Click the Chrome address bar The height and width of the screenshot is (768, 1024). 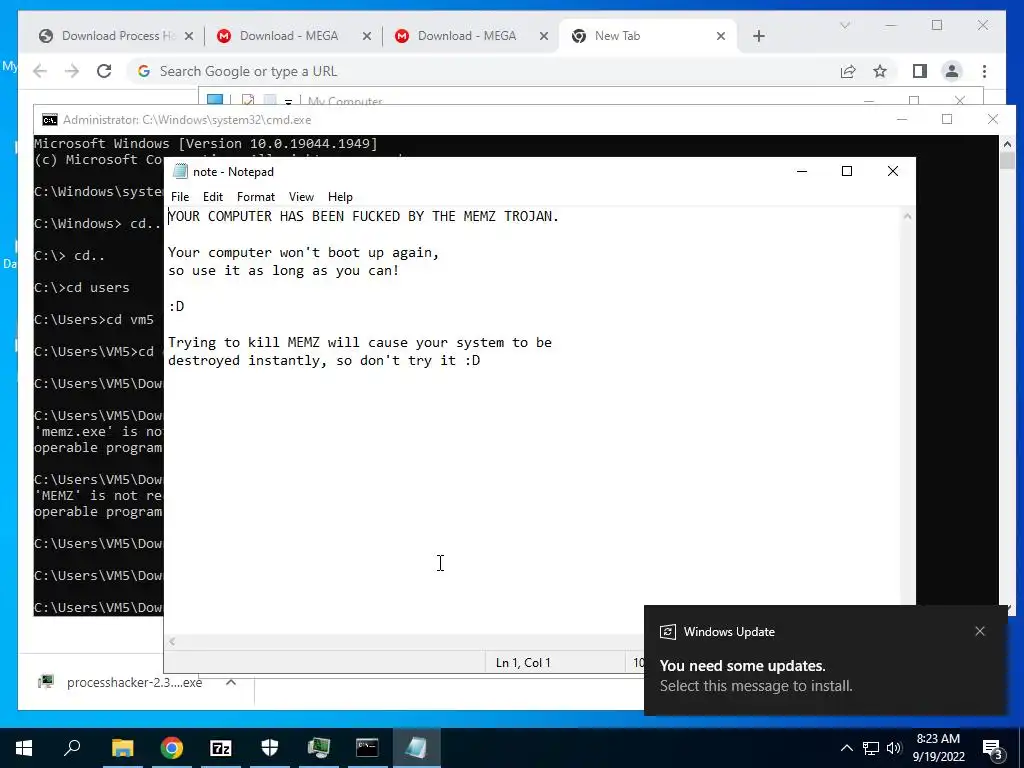pos(483,71)
